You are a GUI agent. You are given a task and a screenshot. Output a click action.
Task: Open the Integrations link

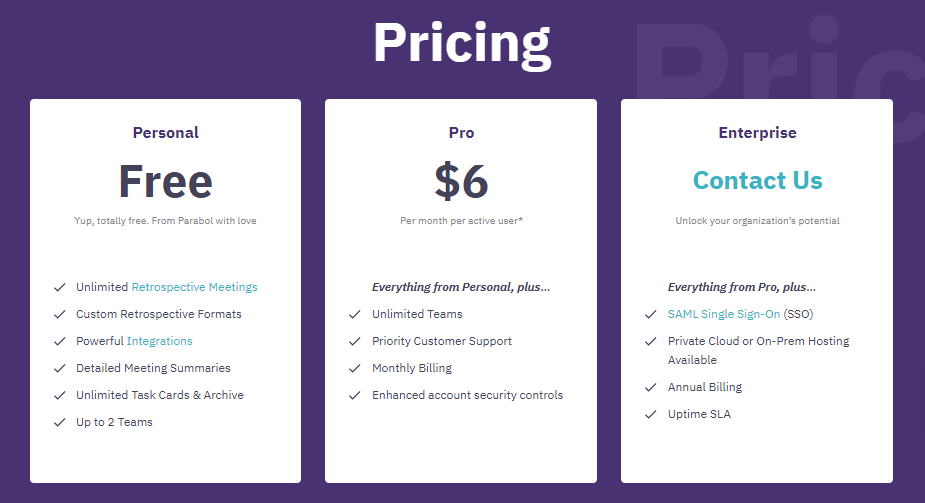point(159,341)
